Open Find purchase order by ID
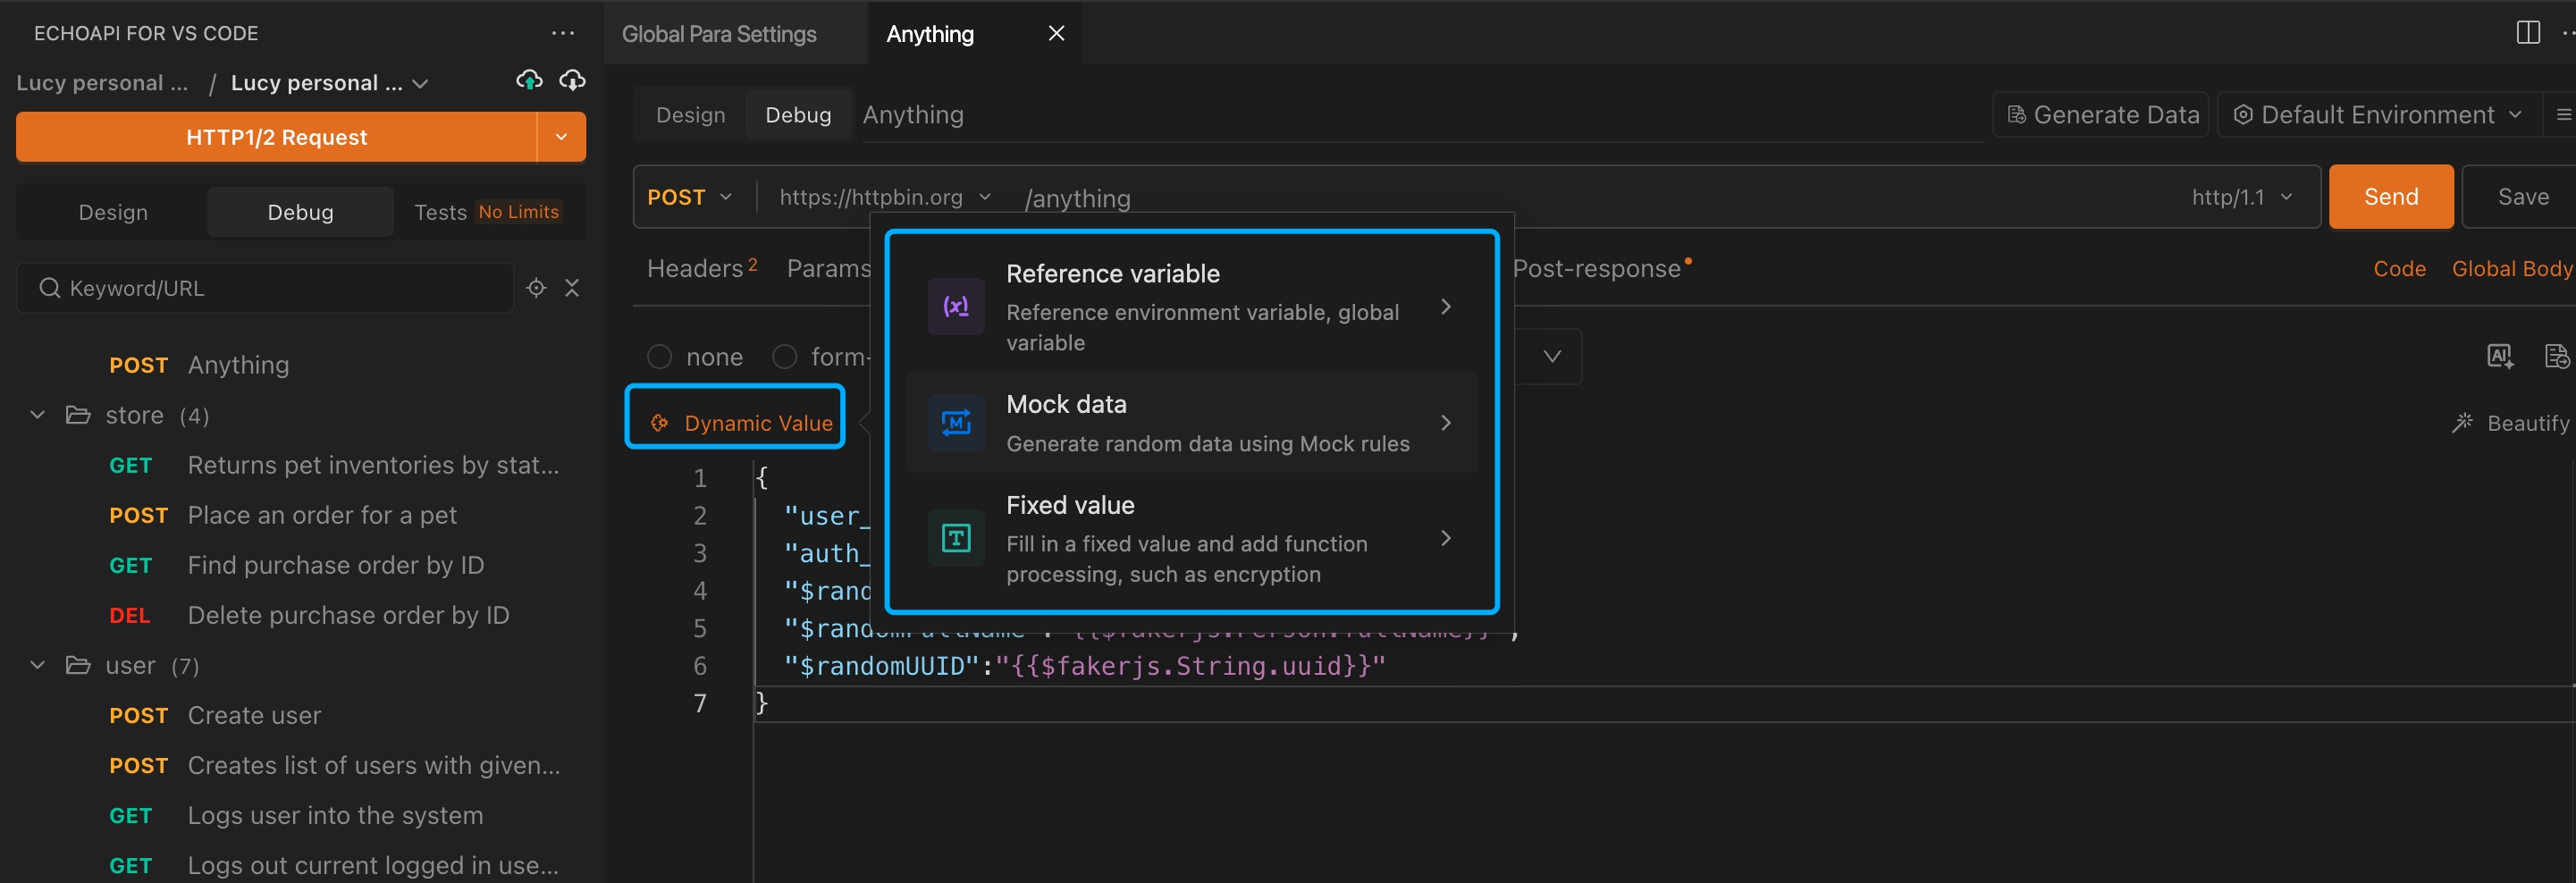The height and width of the screenshot is (883, 2576). [296, 565]
